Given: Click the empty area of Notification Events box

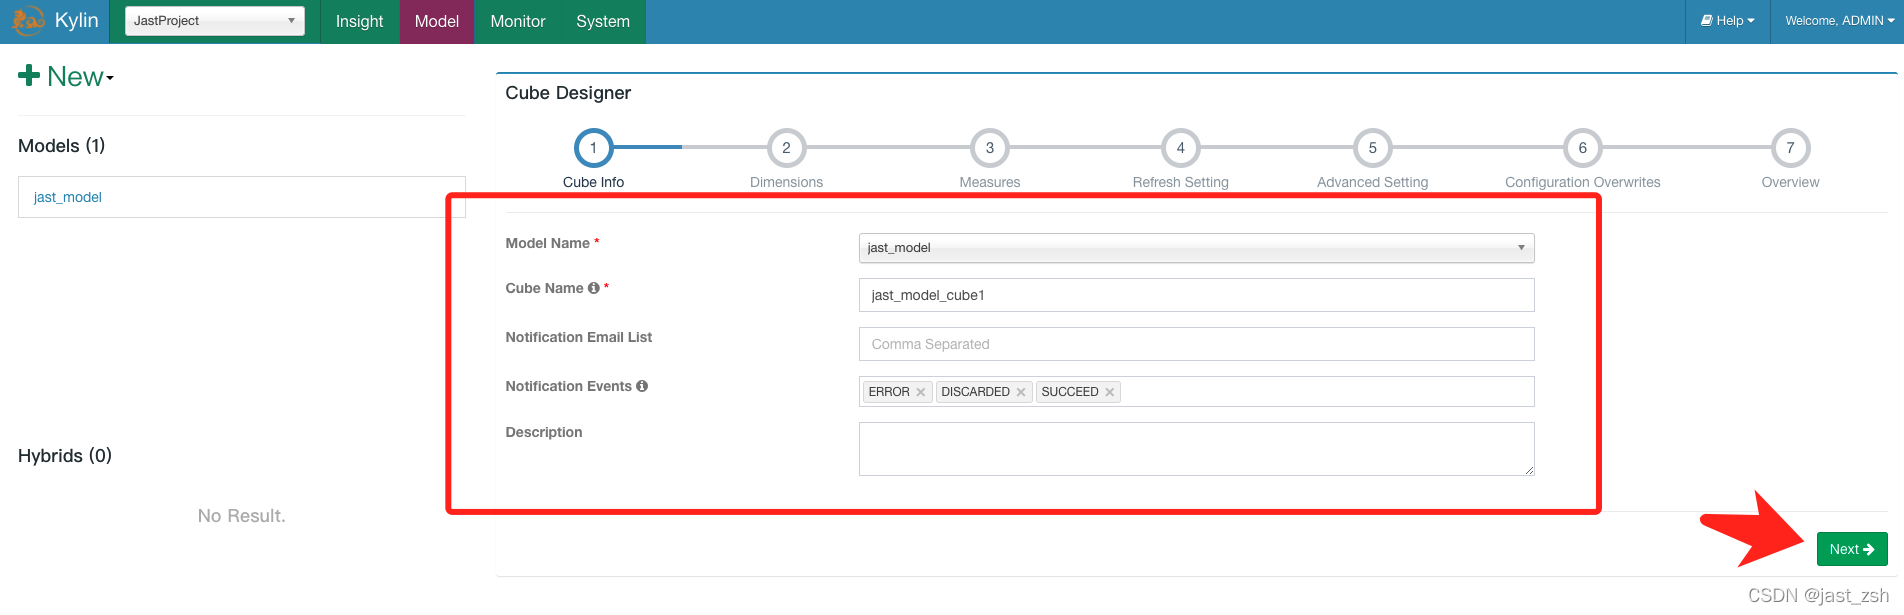Looking at the screenshot, I should (x=1326, y=392).
